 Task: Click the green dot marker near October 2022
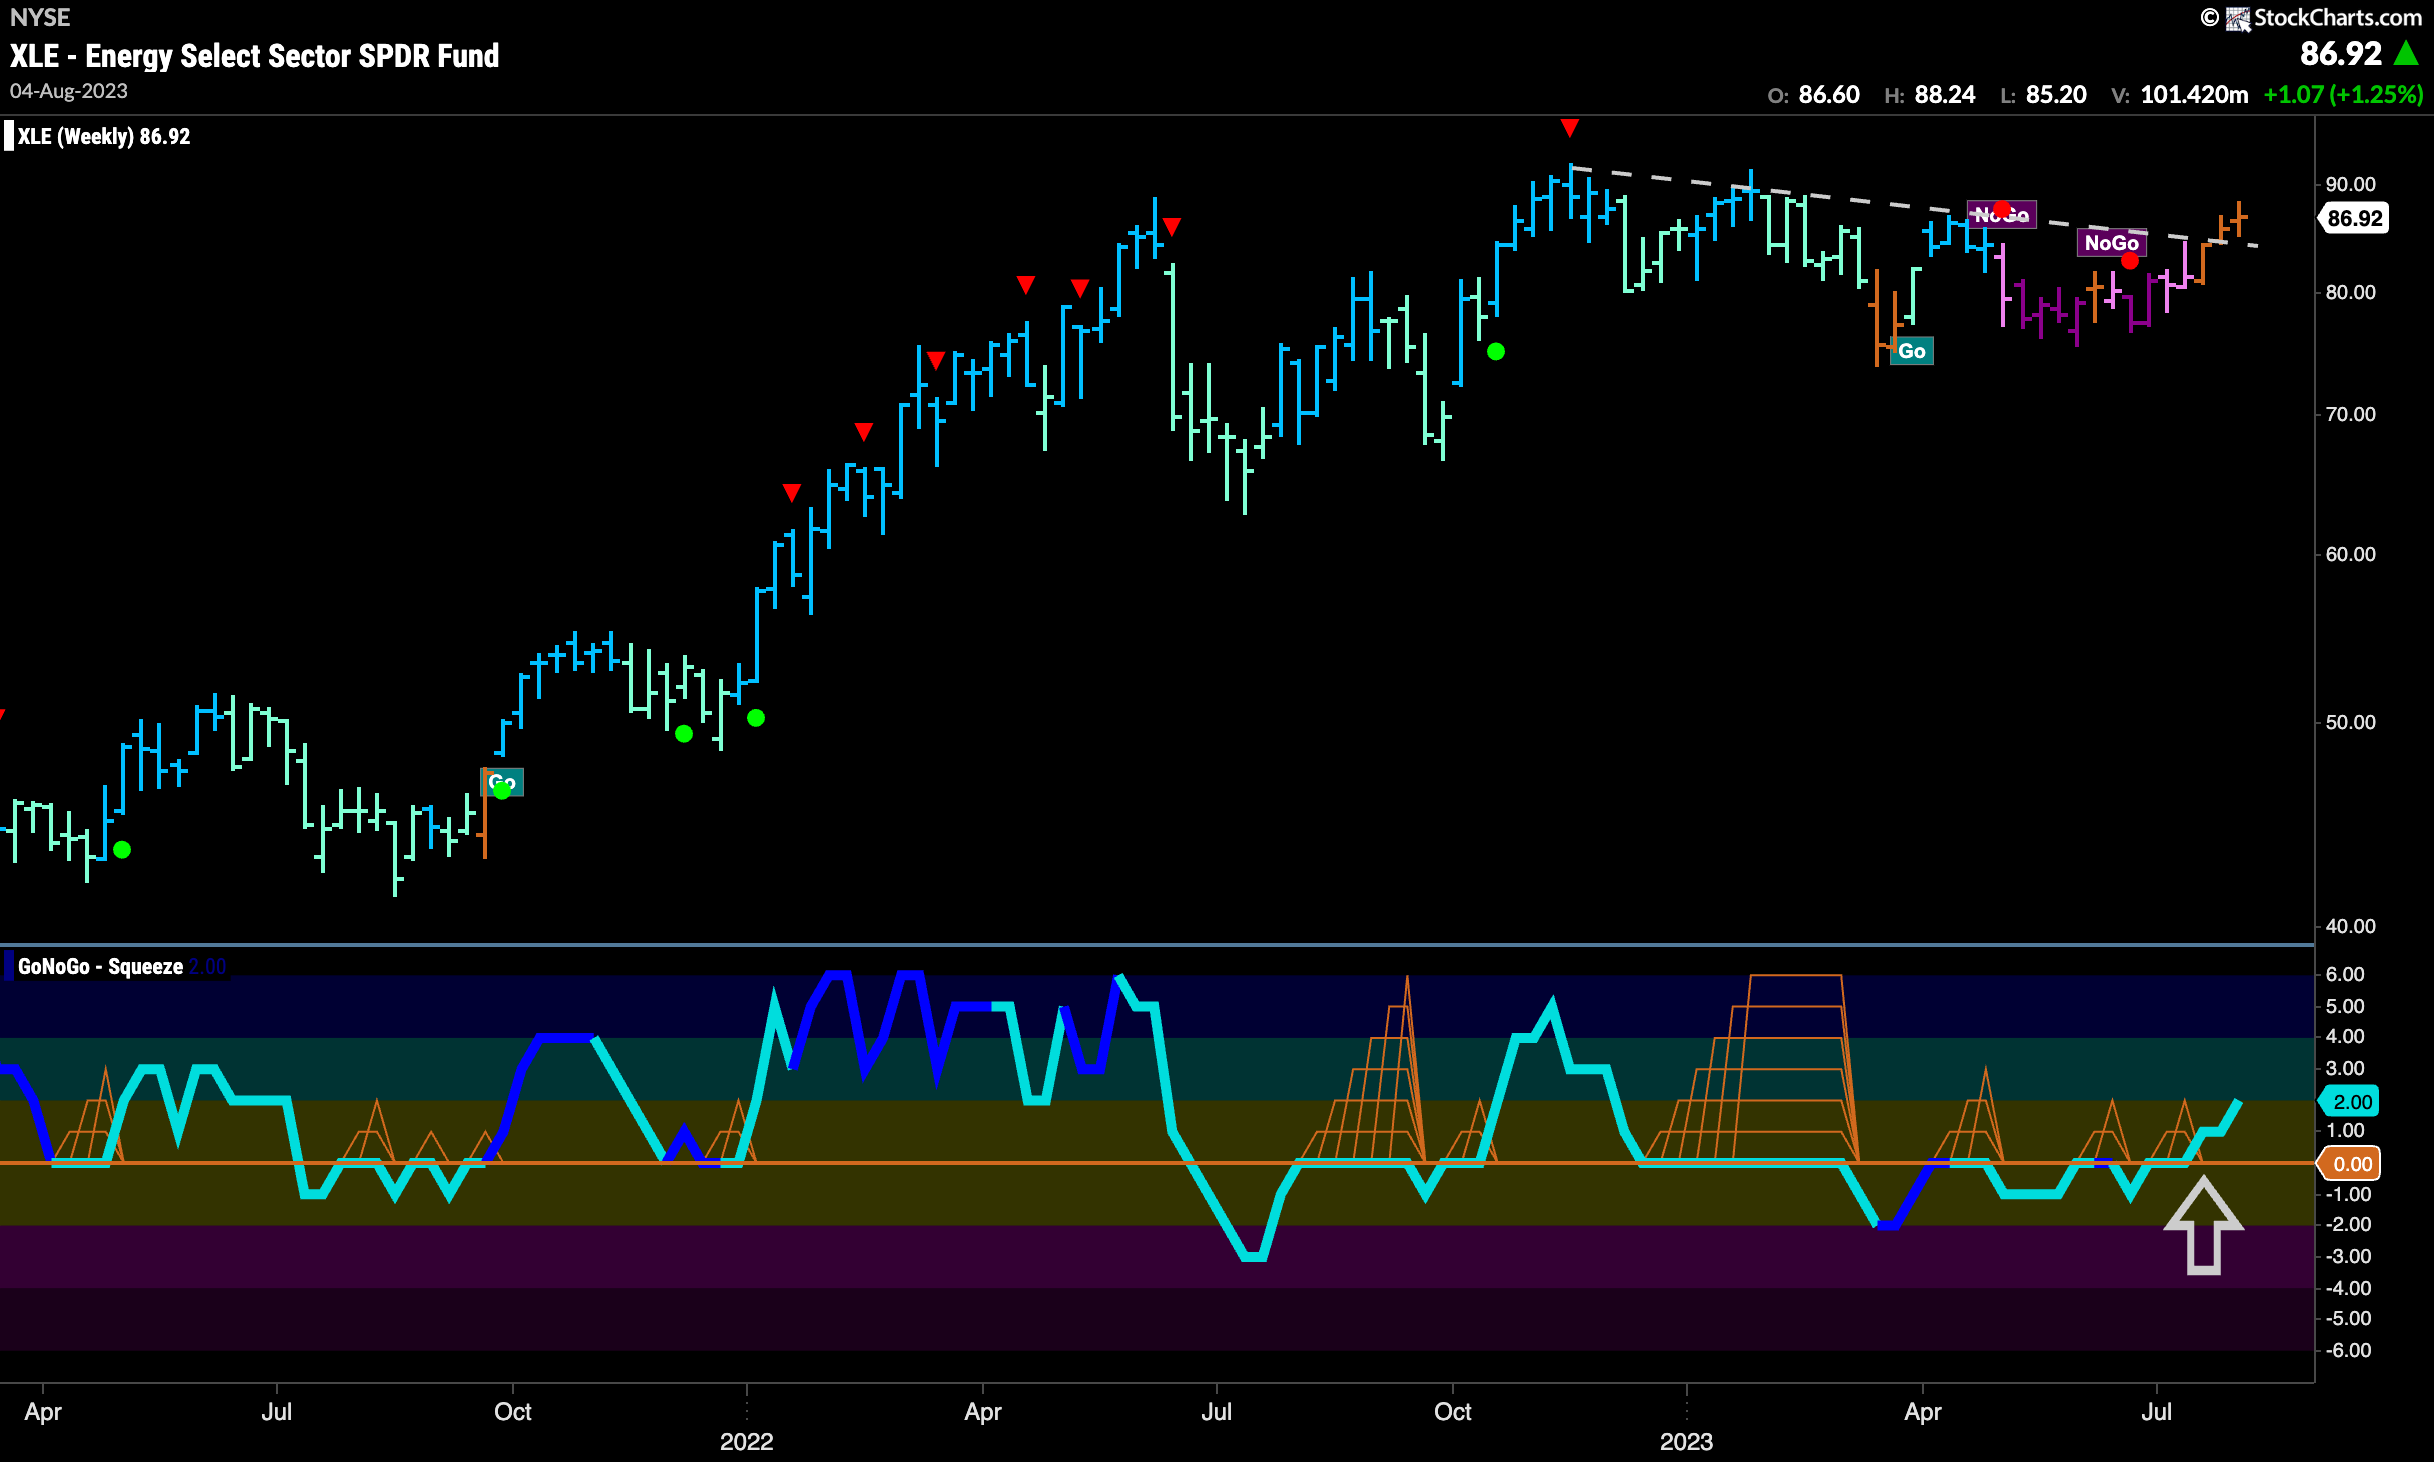pos(1495,351)
